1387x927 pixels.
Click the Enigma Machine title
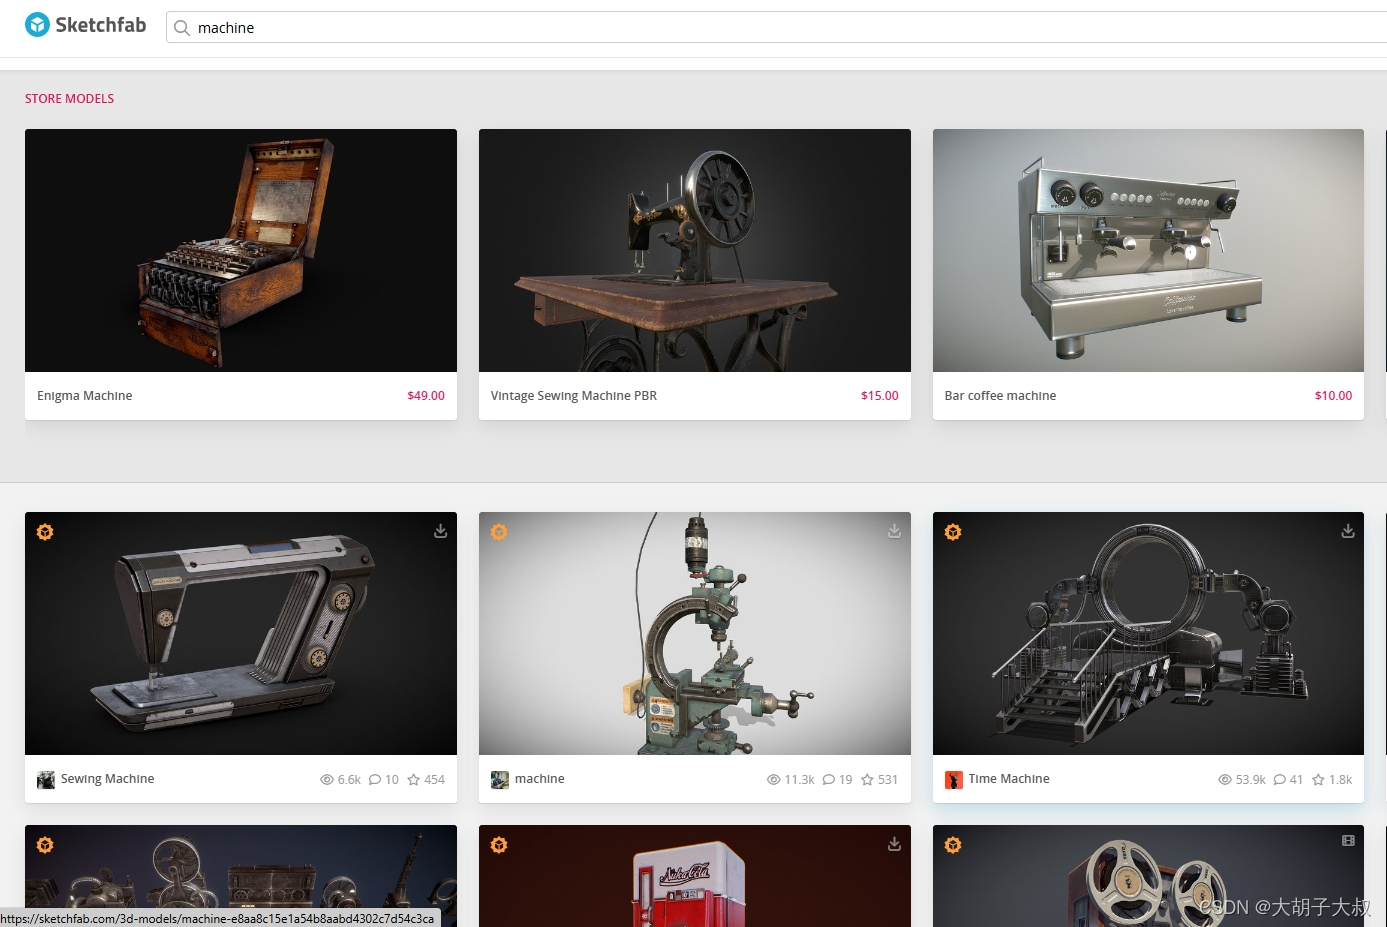(85, 396)
